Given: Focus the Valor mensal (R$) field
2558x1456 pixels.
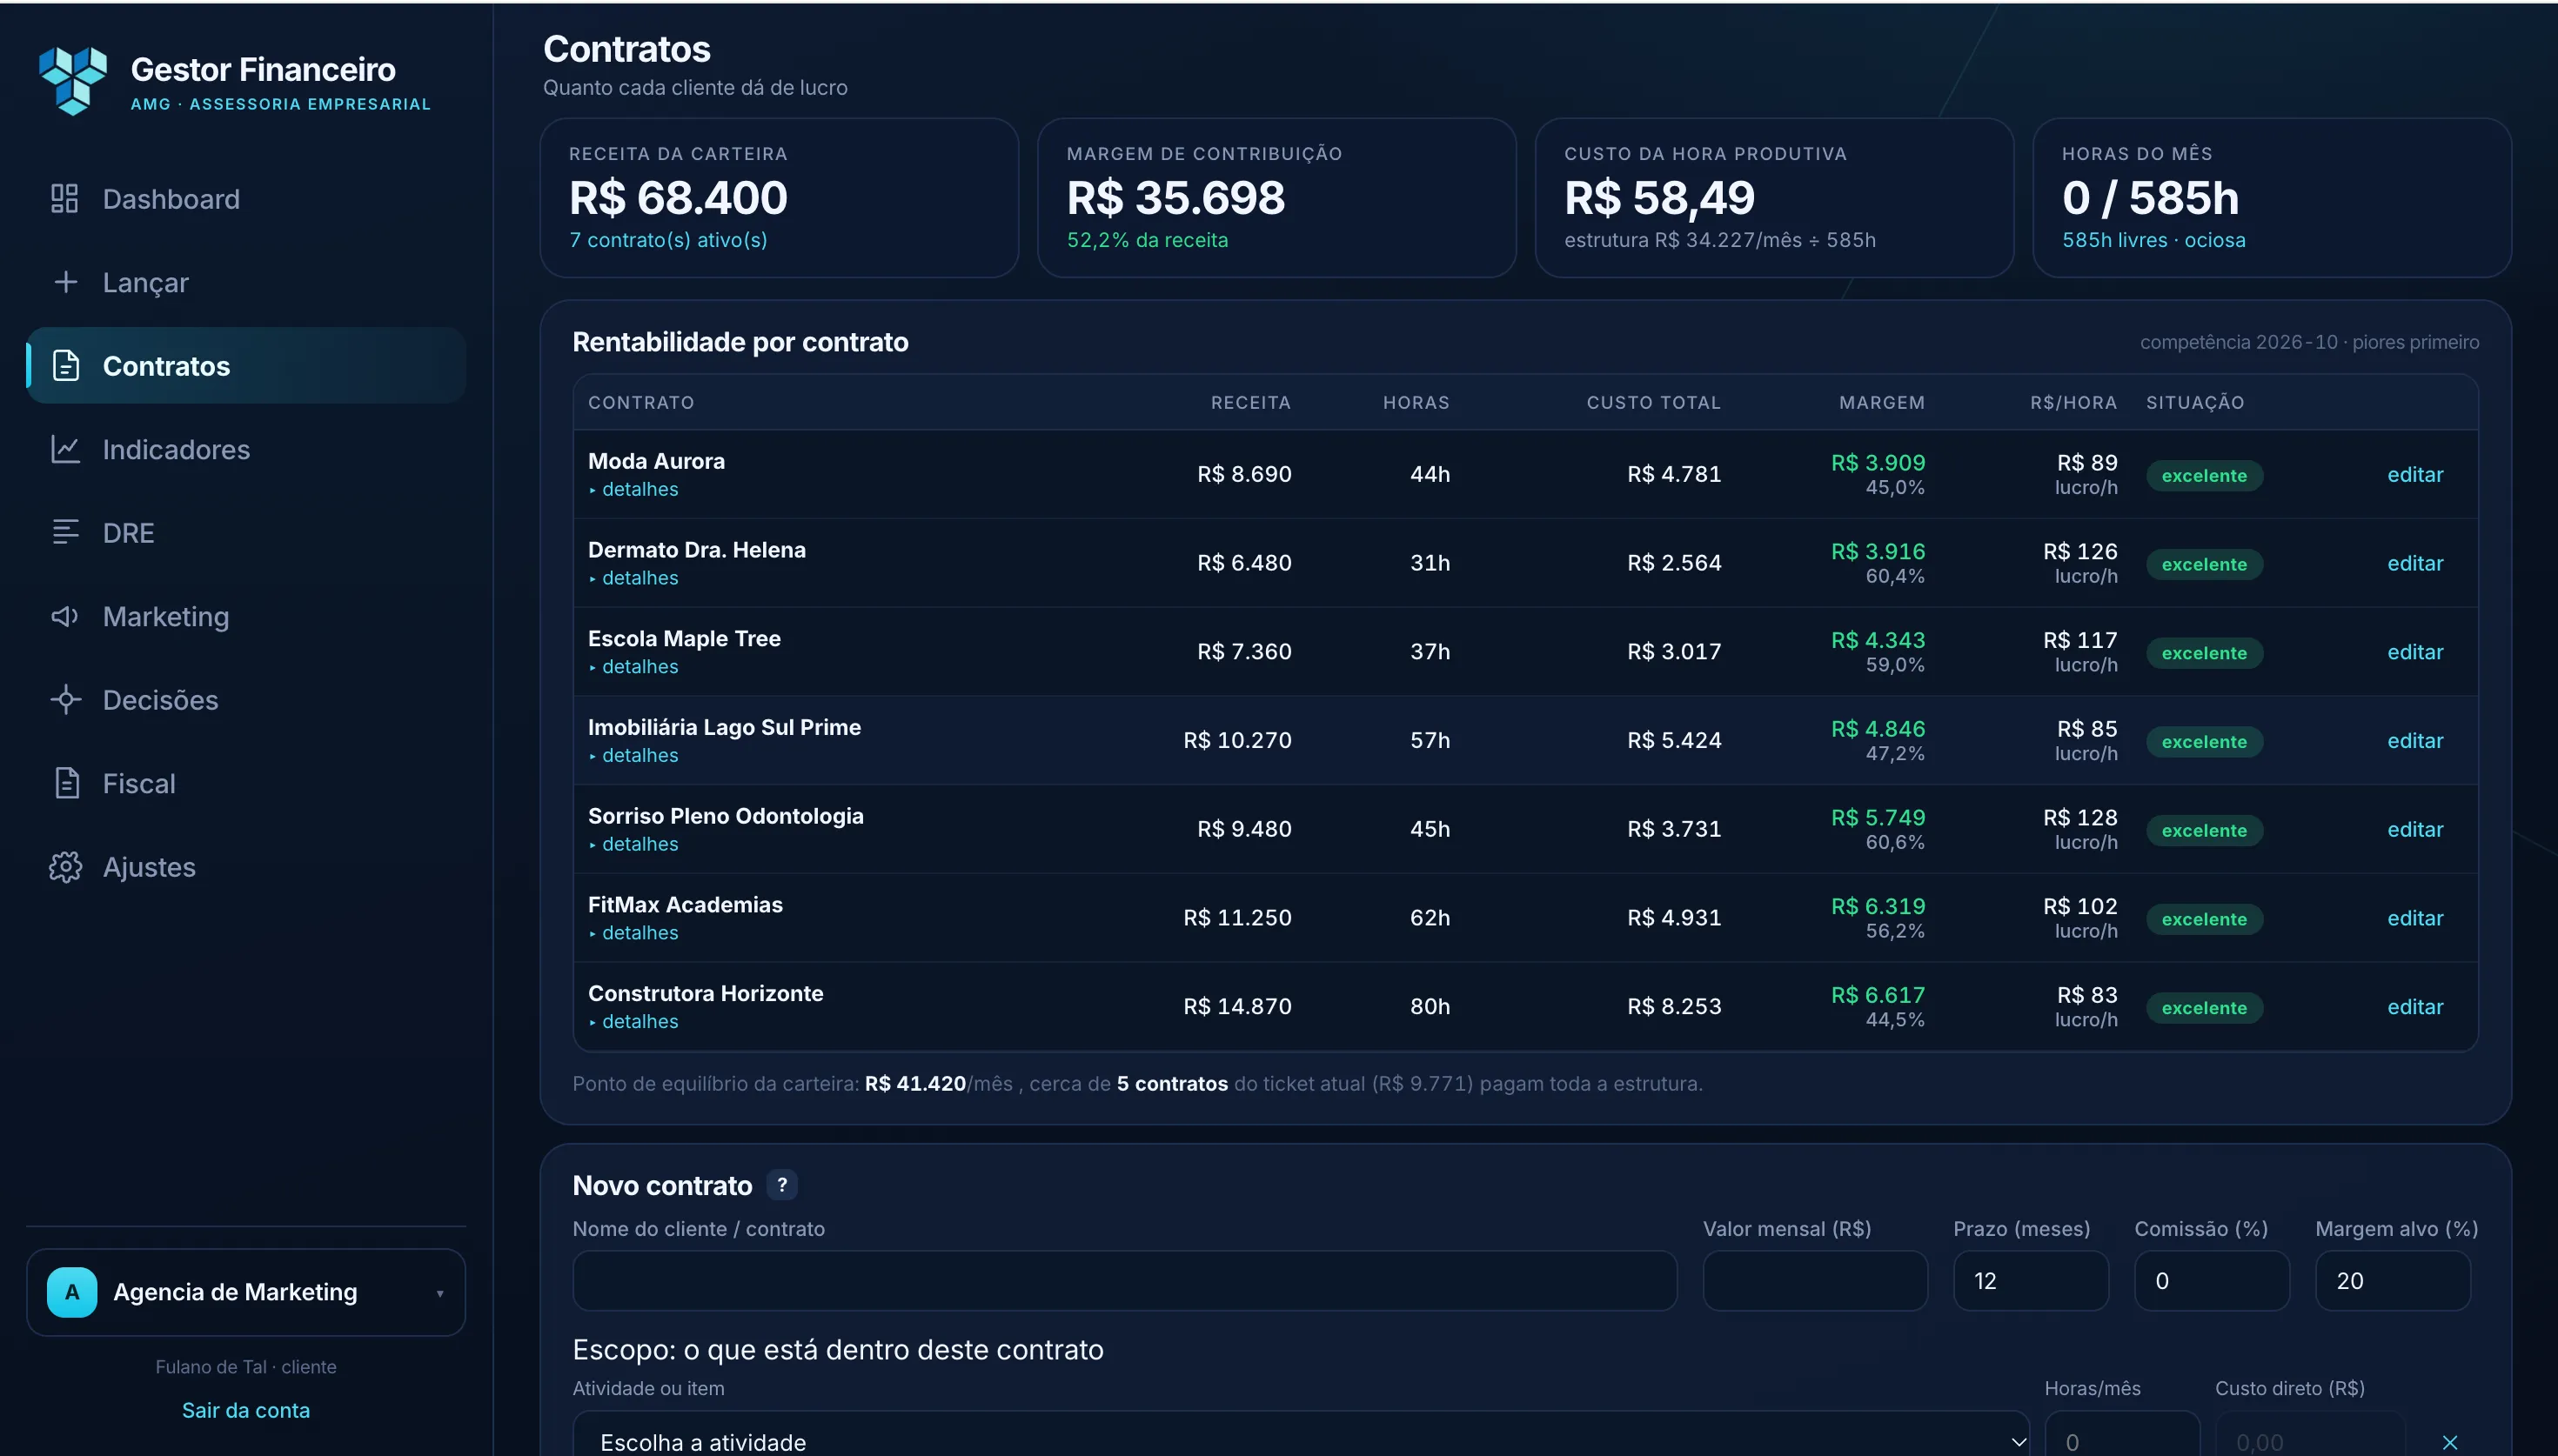Looking at the screenshot, I should tap(1815, 1280).
